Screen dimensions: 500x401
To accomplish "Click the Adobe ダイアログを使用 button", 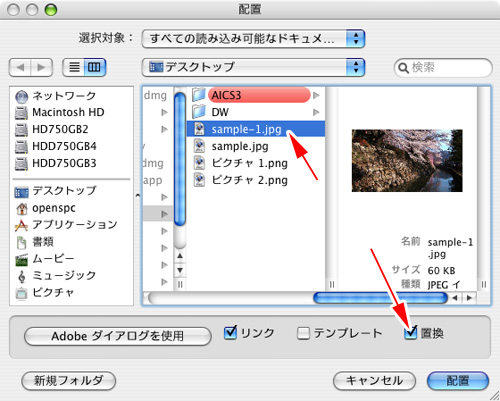I will [118, 336].
